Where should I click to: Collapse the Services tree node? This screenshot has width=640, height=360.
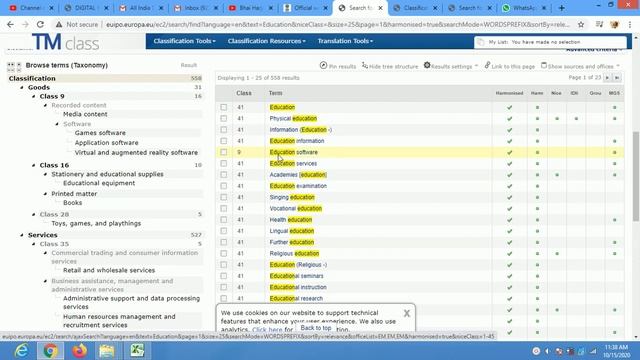[x=22, y=235]
